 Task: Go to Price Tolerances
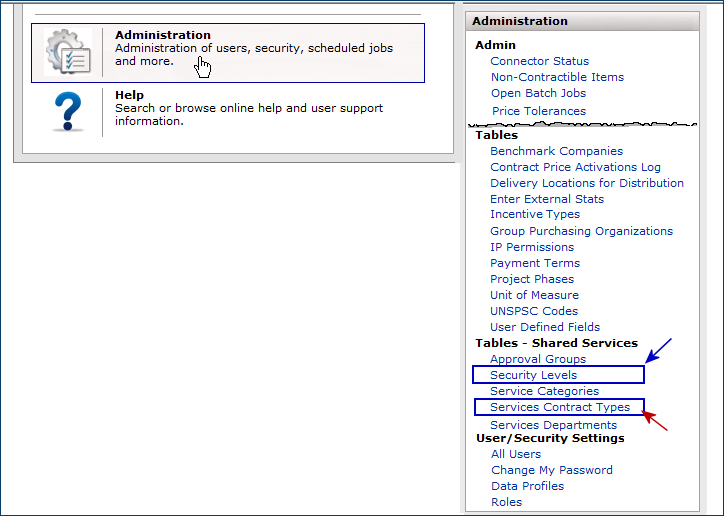coord(539,111)
